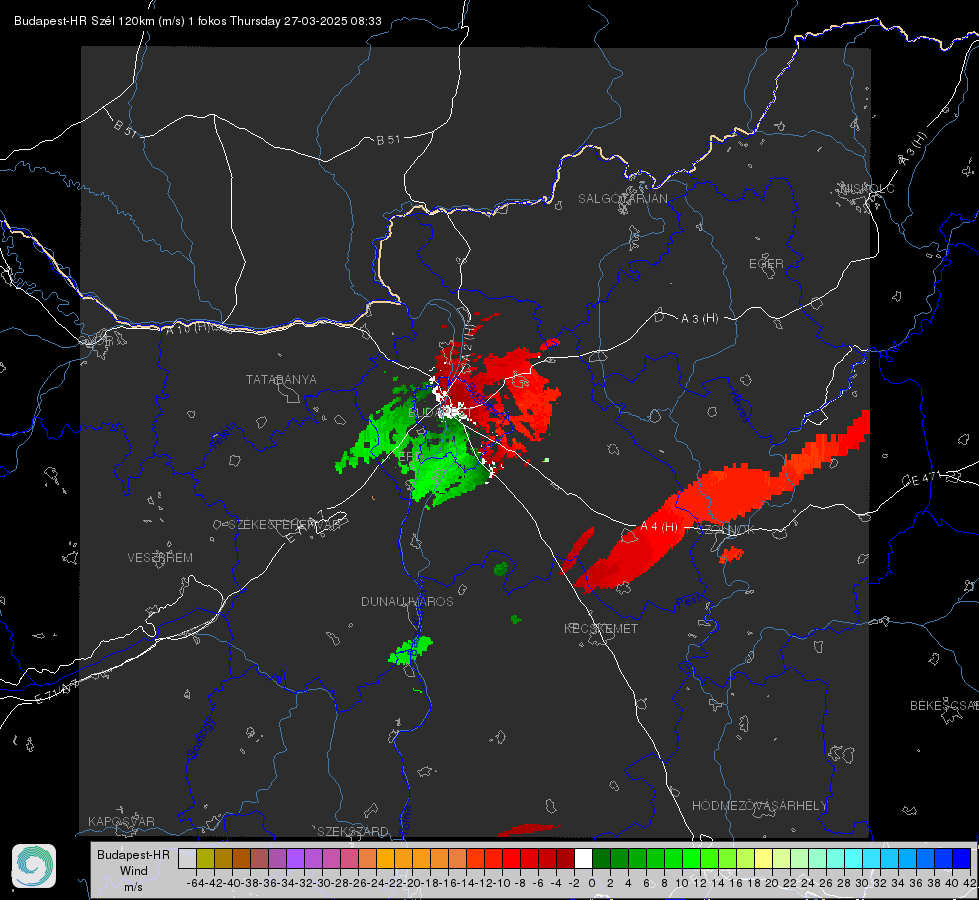The image size is (979, 900).
Task: Pick the cyan swatch between 28 and 30
Action: tap(854, 858)
